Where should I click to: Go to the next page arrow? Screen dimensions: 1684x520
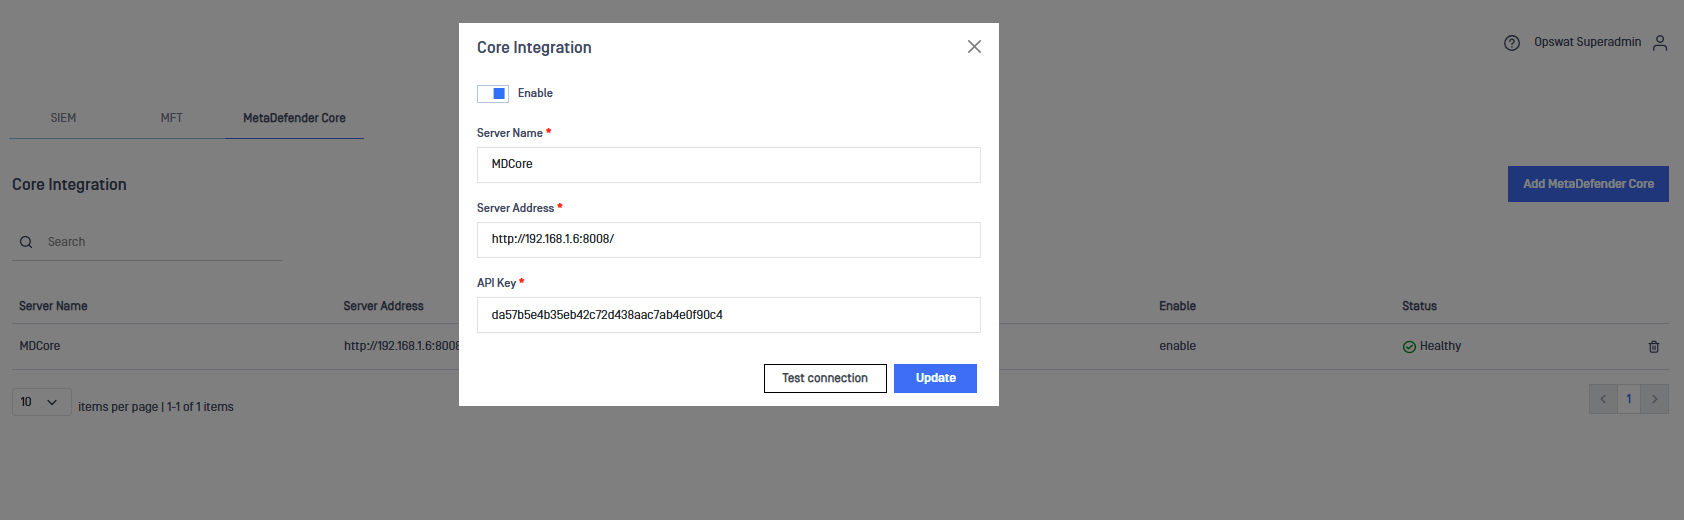(x=1655, y=399)
